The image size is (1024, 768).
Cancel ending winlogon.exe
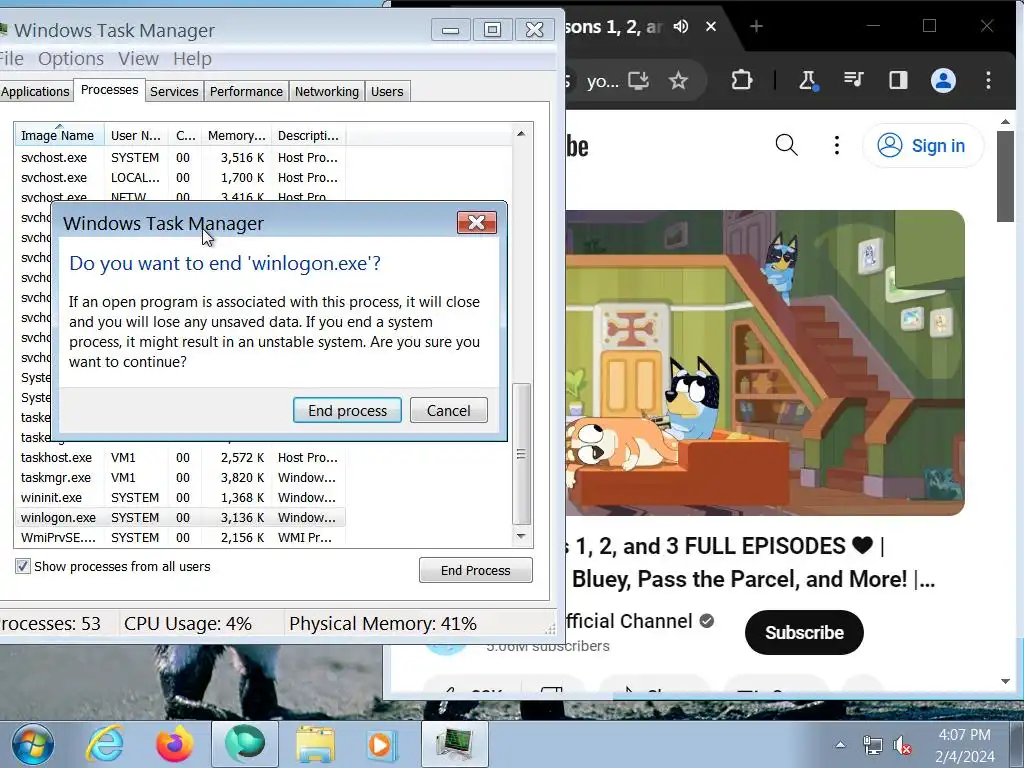tap(449, 410)
